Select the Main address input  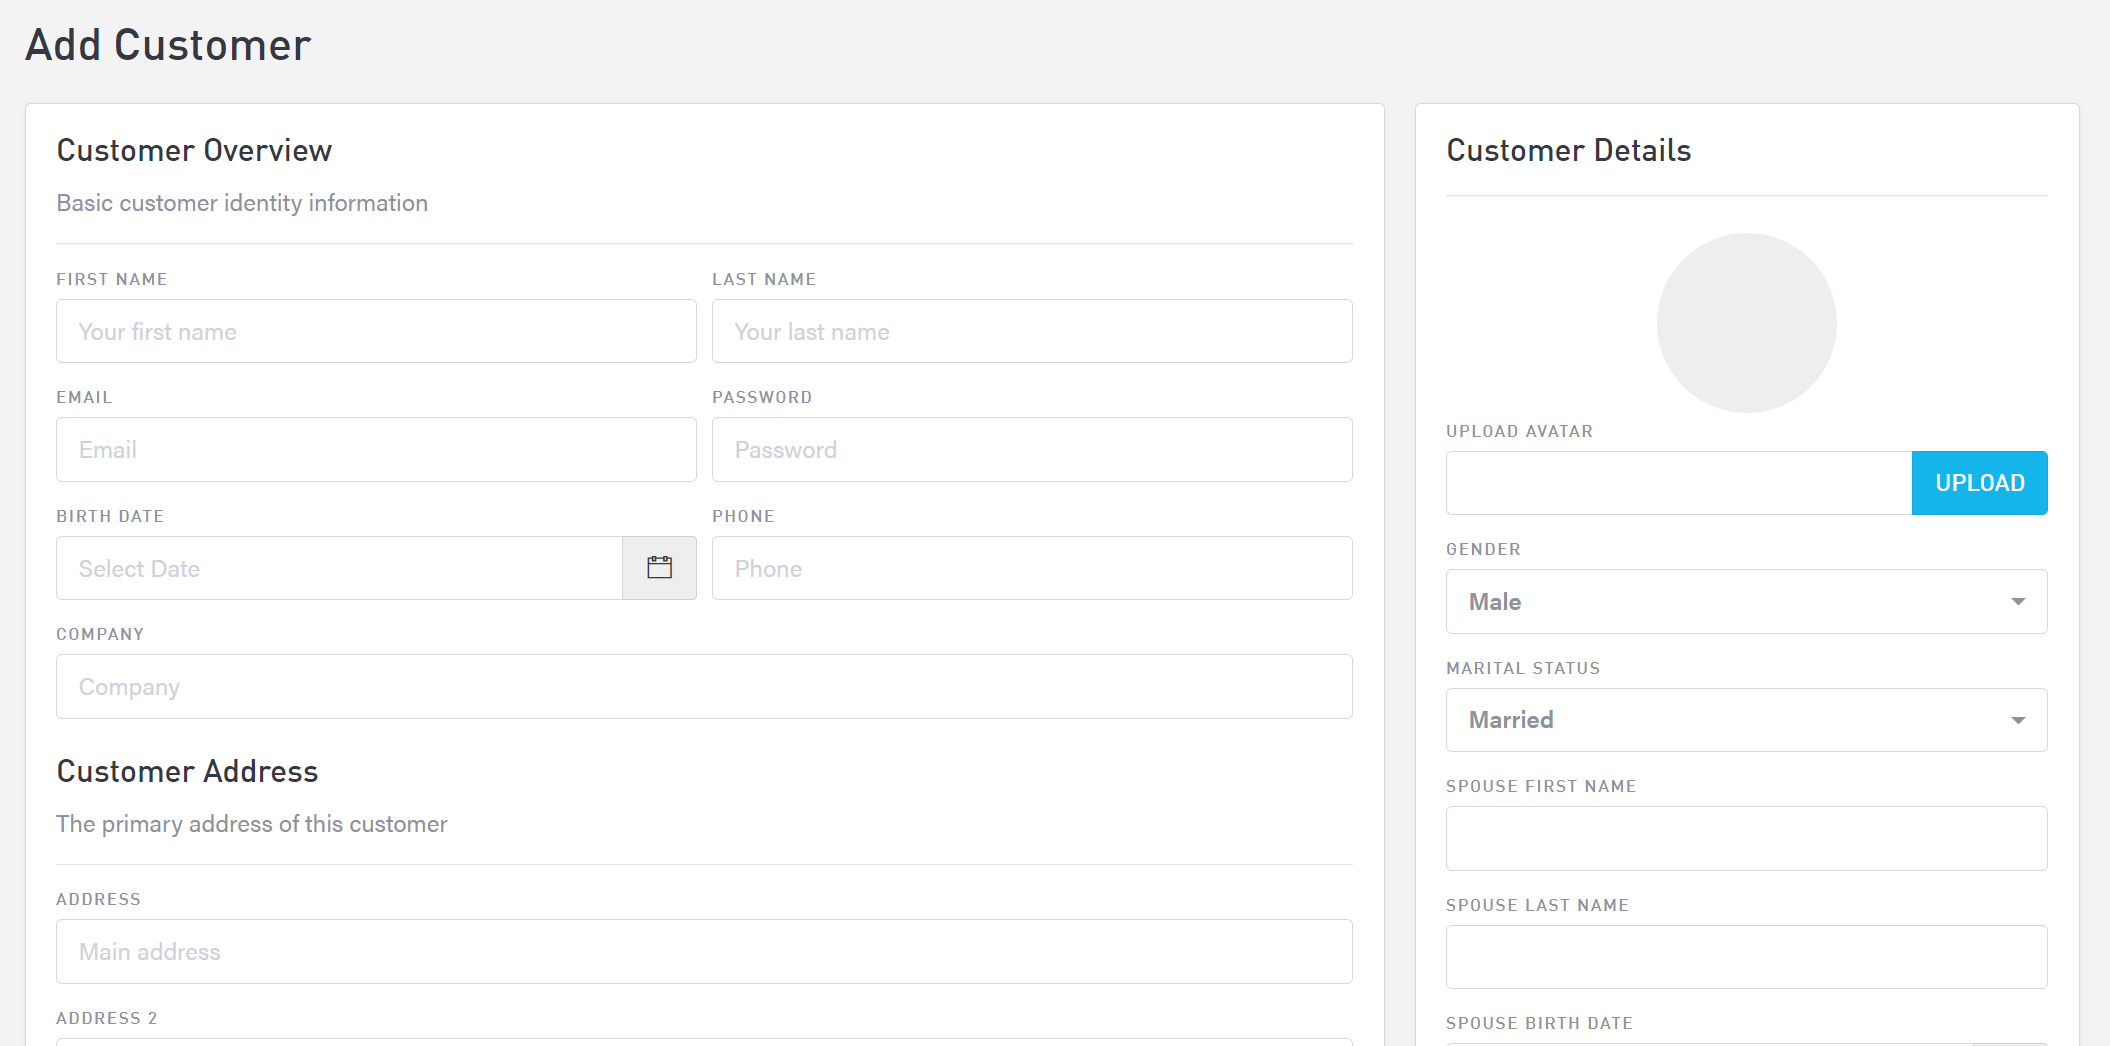pyautogui.click(x=704, y=952)
